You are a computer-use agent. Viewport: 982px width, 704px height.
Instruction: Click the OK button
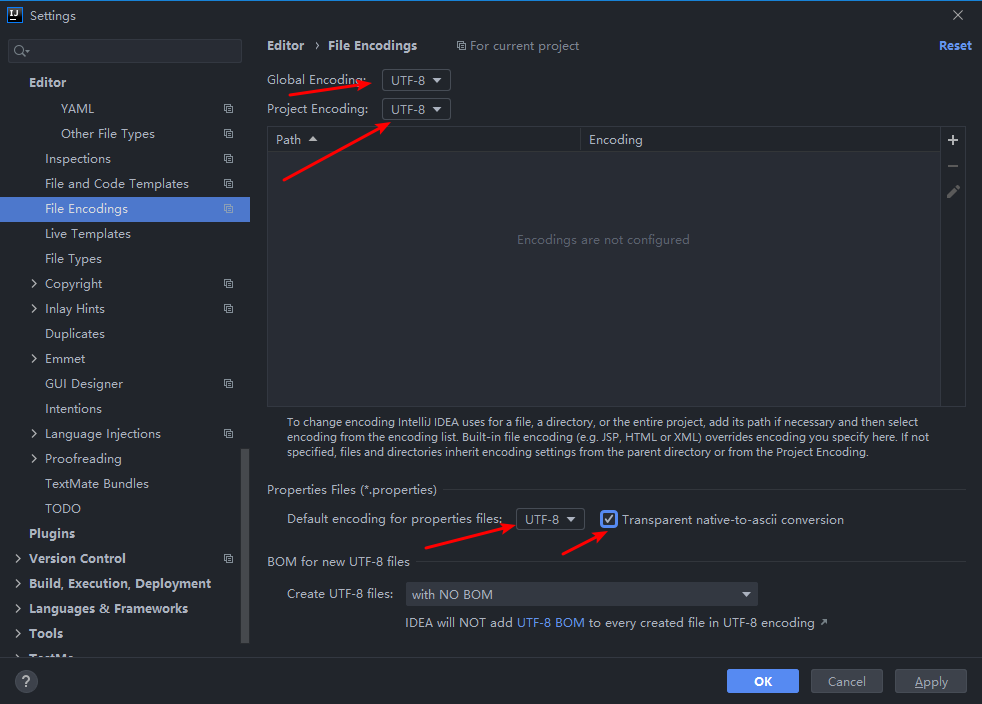pyautogui.click(x=763, y=681)
